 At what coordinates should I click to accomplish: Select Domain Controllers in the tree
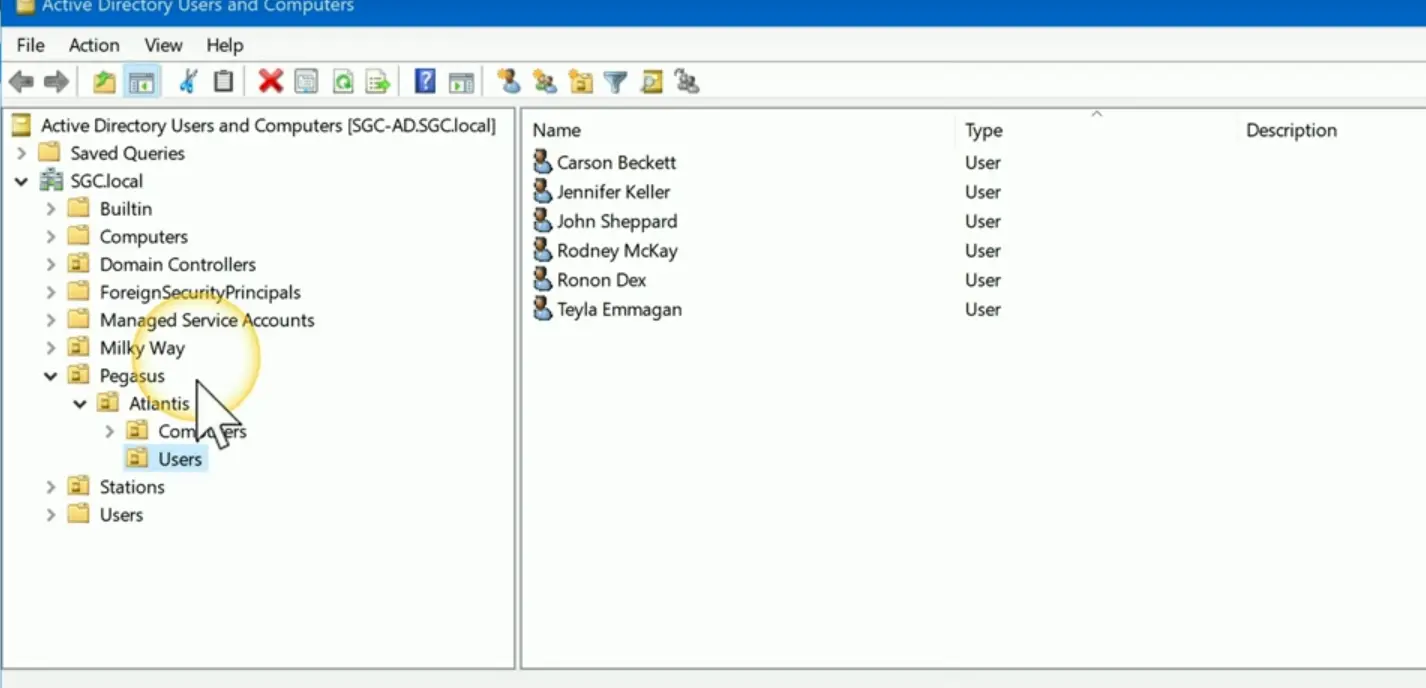177,265
